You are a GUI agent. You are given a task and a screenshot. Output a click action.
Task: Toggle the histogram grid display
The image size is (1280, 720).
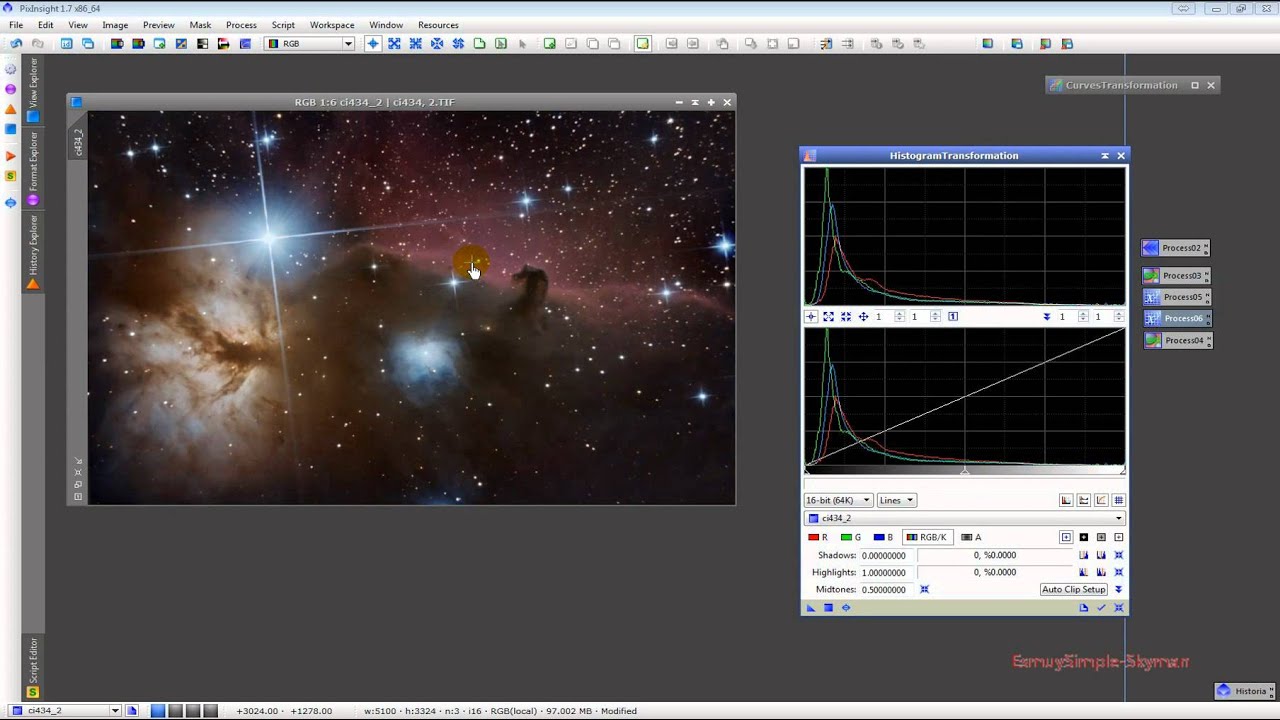[x=1119, y=500]
